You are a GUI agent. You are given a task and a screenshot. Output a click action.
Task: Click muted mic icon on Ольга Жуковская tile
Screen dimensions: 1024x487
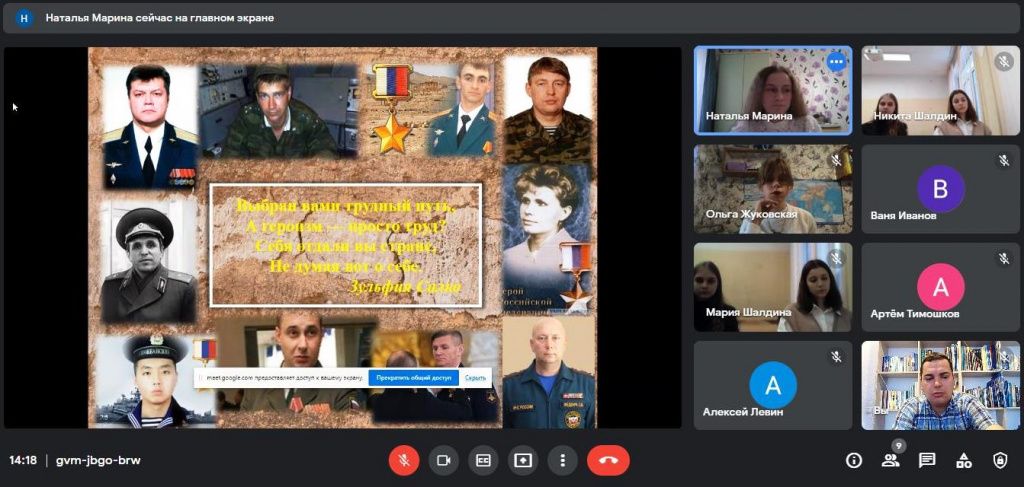(x=836, y=160)
